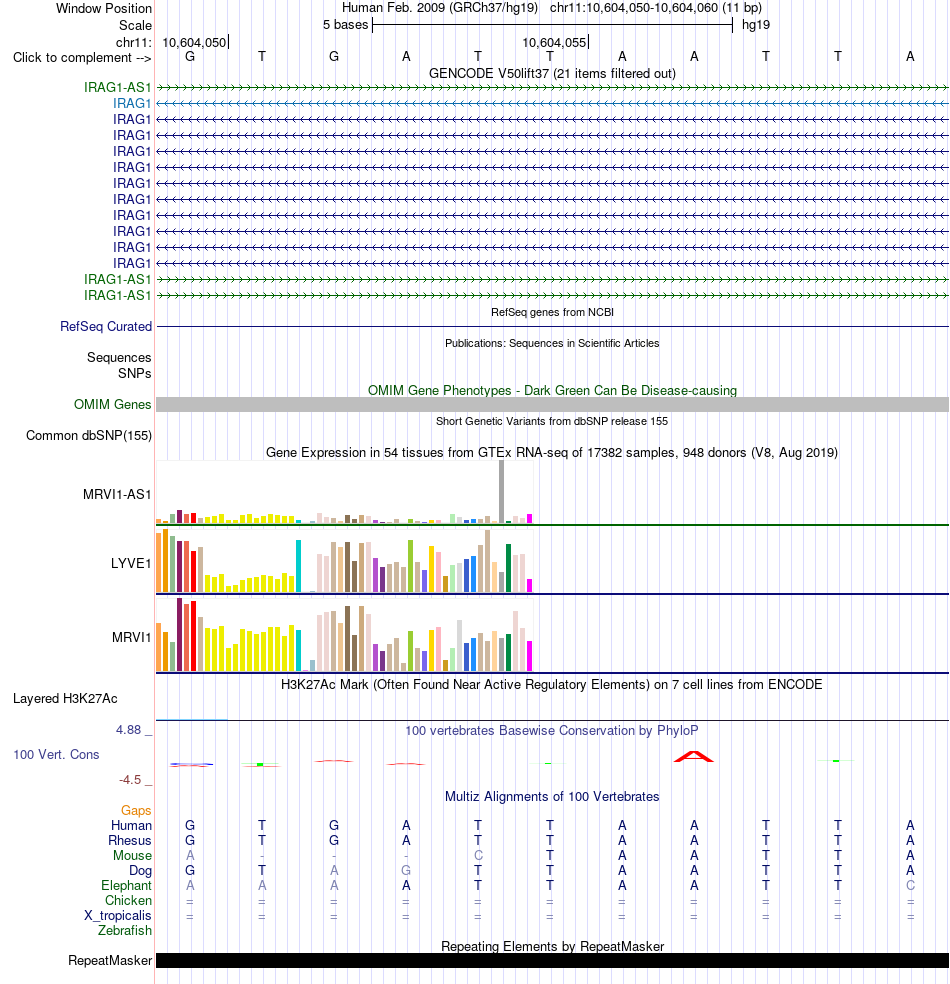Screen dimensions: 950x984
Task: Click the light-blue IRAG1 transcript label
Action: tap(132, 103)
